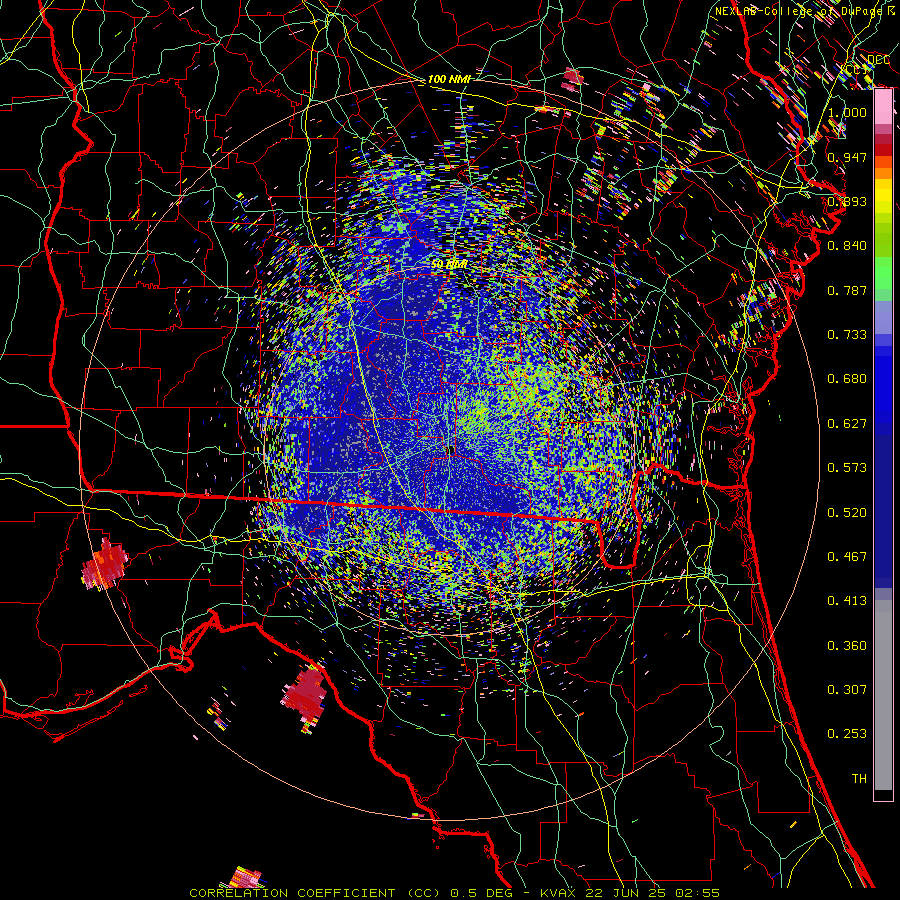Click the pink top segment of color bar
This screenshot has height=900, width=900.
tap(883, 107)
